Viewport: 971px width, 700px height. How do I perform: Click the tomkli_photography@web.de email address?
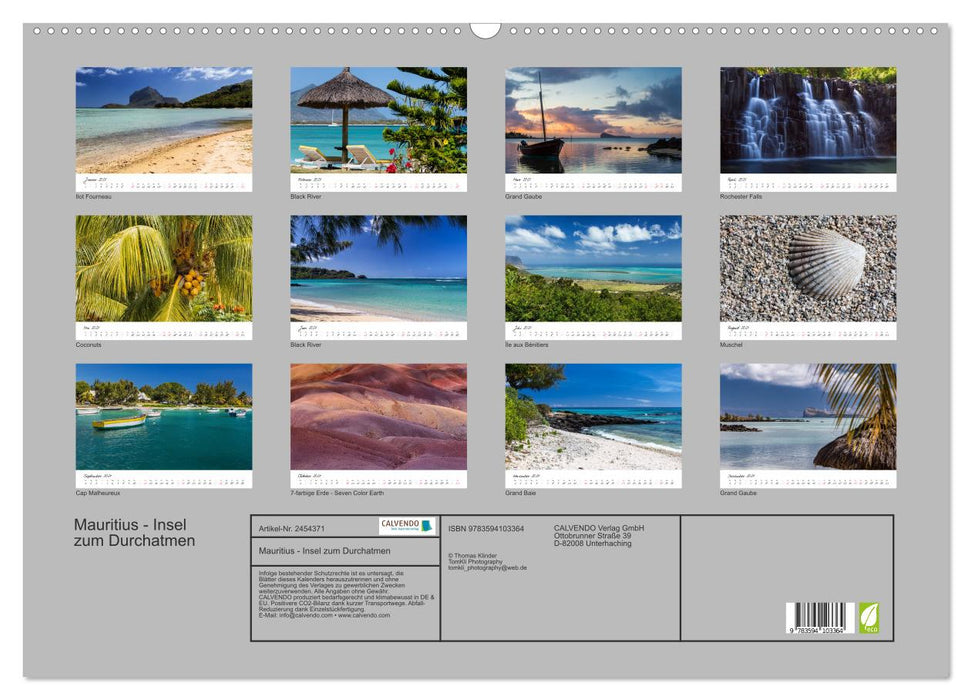pos(487,567)
